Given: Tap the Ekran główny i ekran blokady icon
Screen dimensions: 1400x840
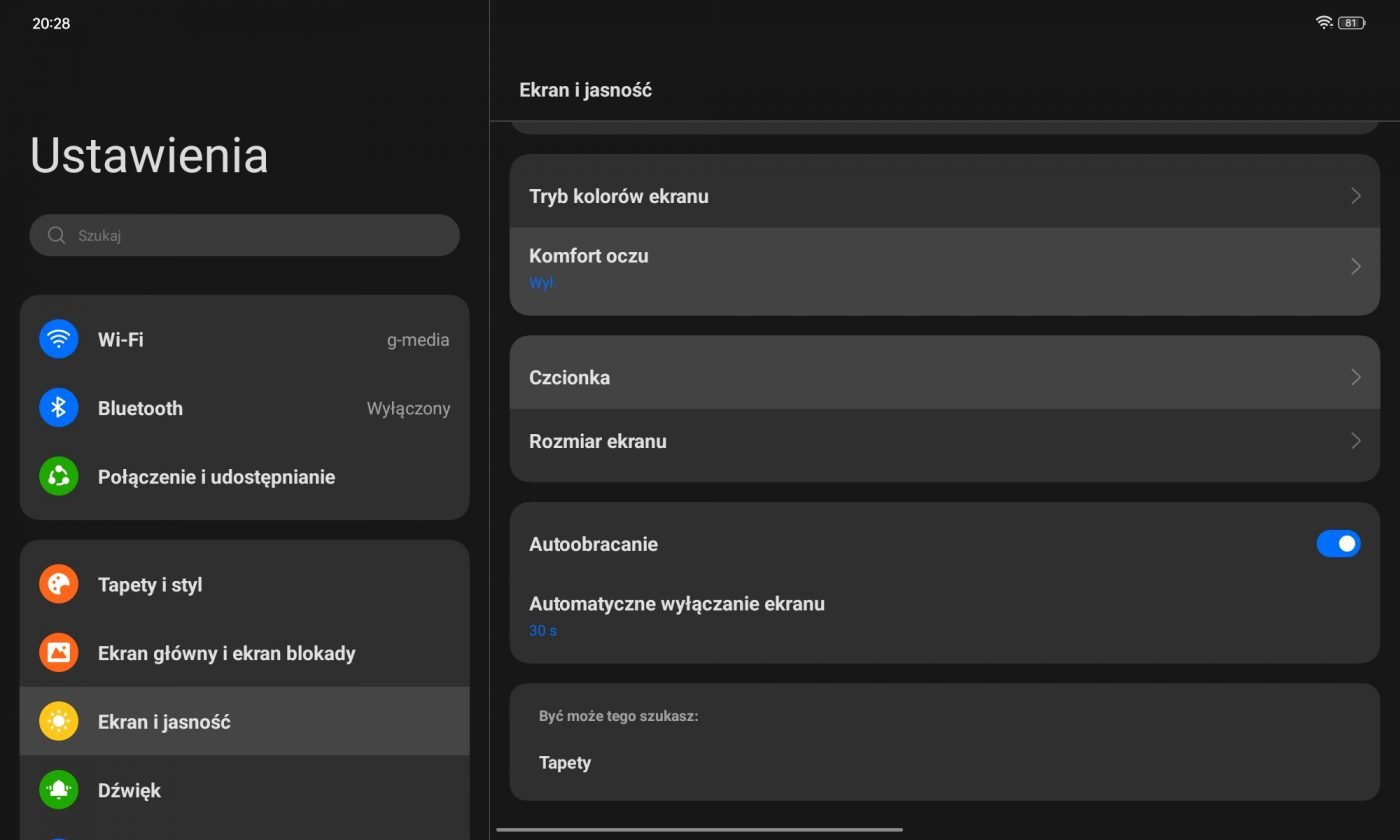Looking at the screenshot, I should tap(58, 653).
